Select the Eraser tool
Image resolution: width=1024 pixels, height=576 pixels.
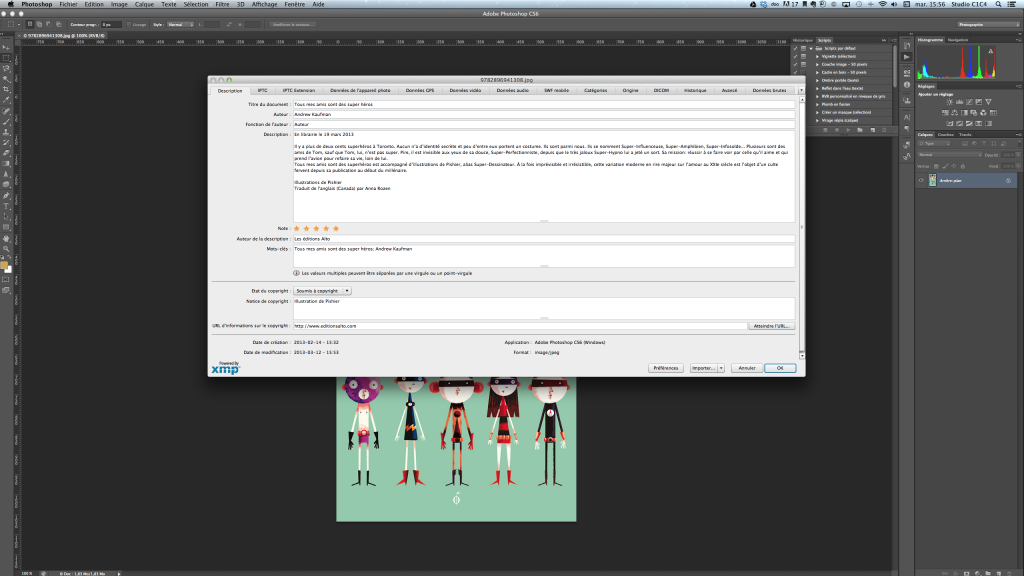[7, 153]
